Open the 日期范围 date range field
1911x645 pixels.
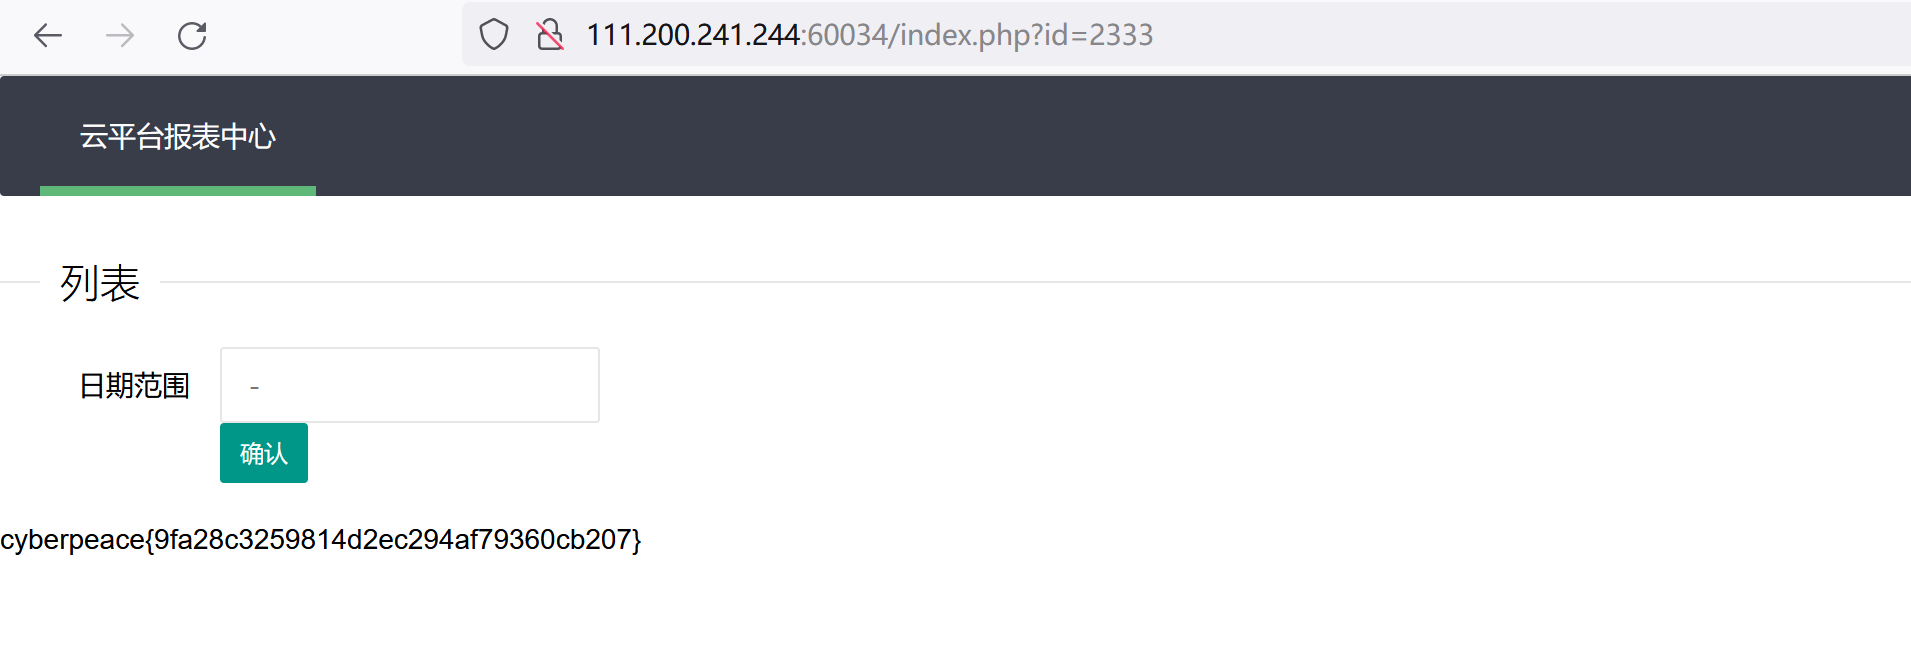click(409, 385)
